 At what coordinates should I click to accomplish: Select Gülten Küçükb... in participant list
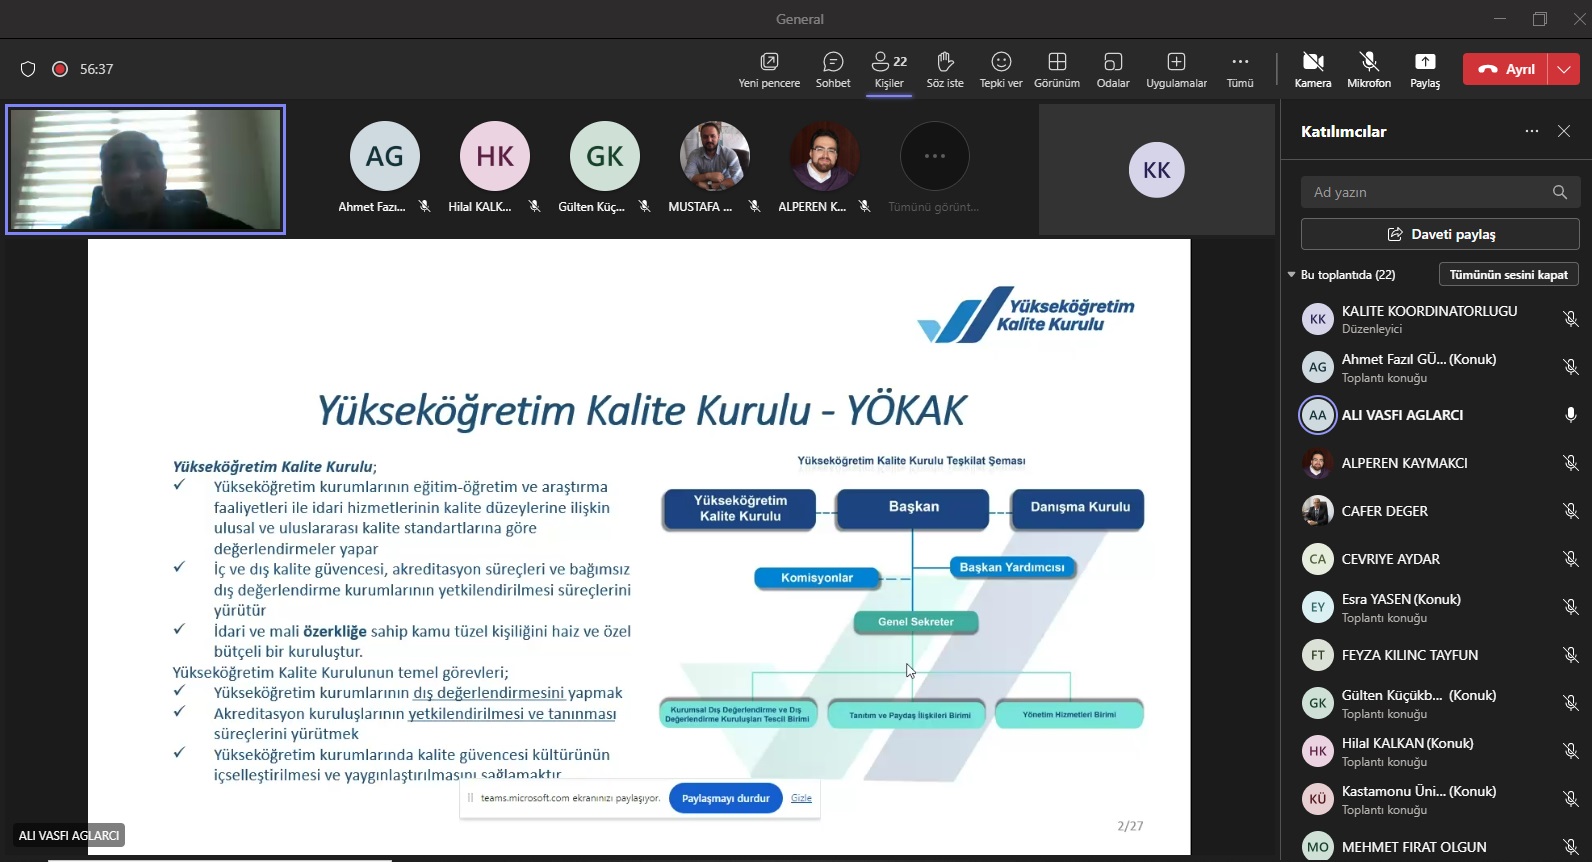(1440, 703)
